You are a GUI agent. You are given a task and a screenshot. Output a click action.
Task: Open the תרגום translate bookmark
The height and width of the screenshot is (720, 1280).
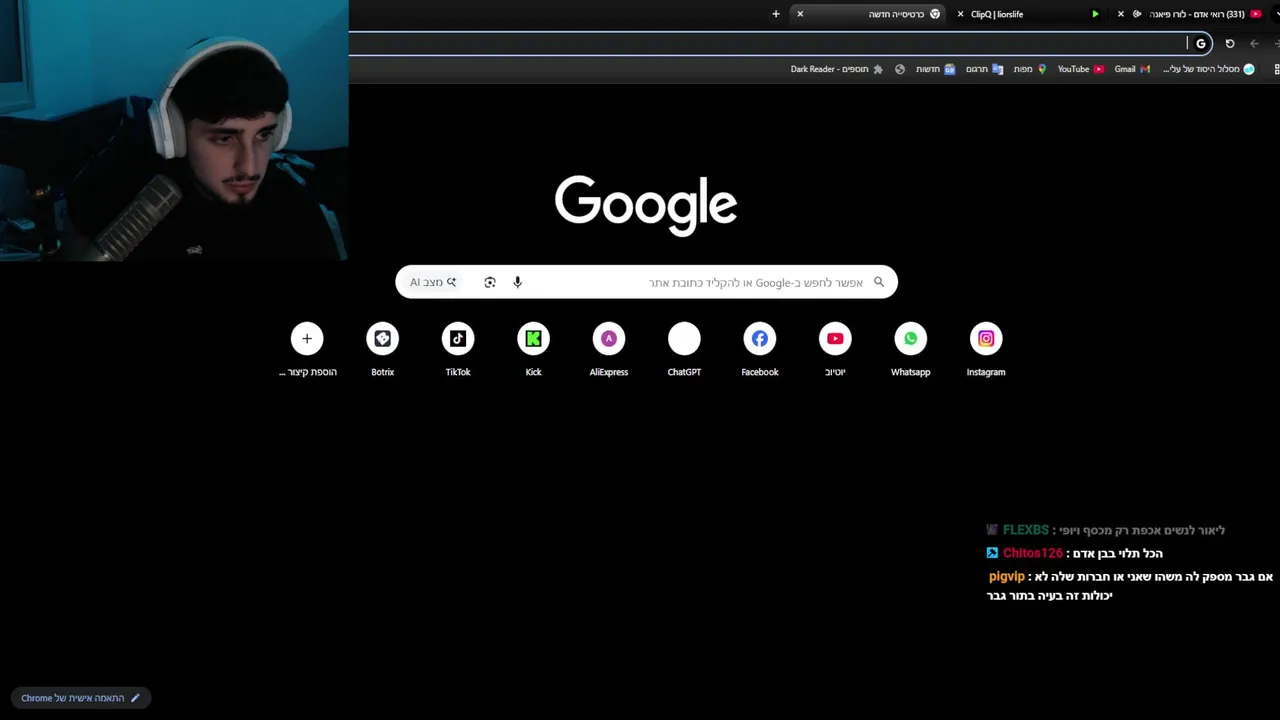(x=984, y=69)
